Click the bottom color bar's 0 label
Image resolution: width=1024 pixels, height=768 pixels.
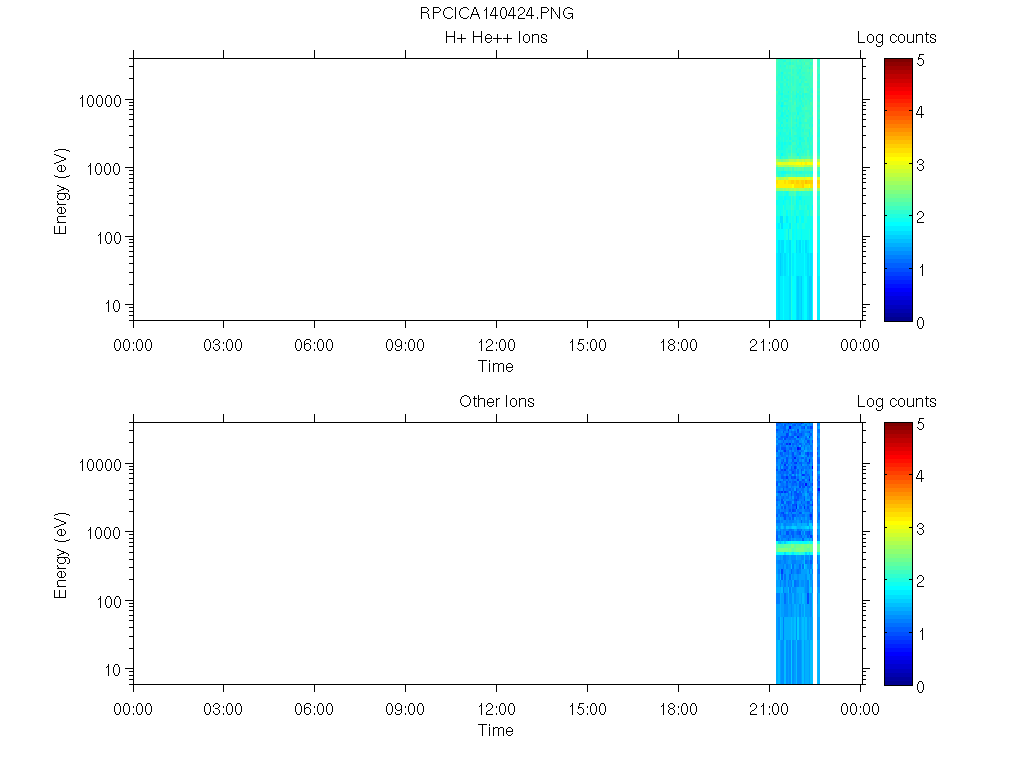pyautogui.click(x=920, y=687)
